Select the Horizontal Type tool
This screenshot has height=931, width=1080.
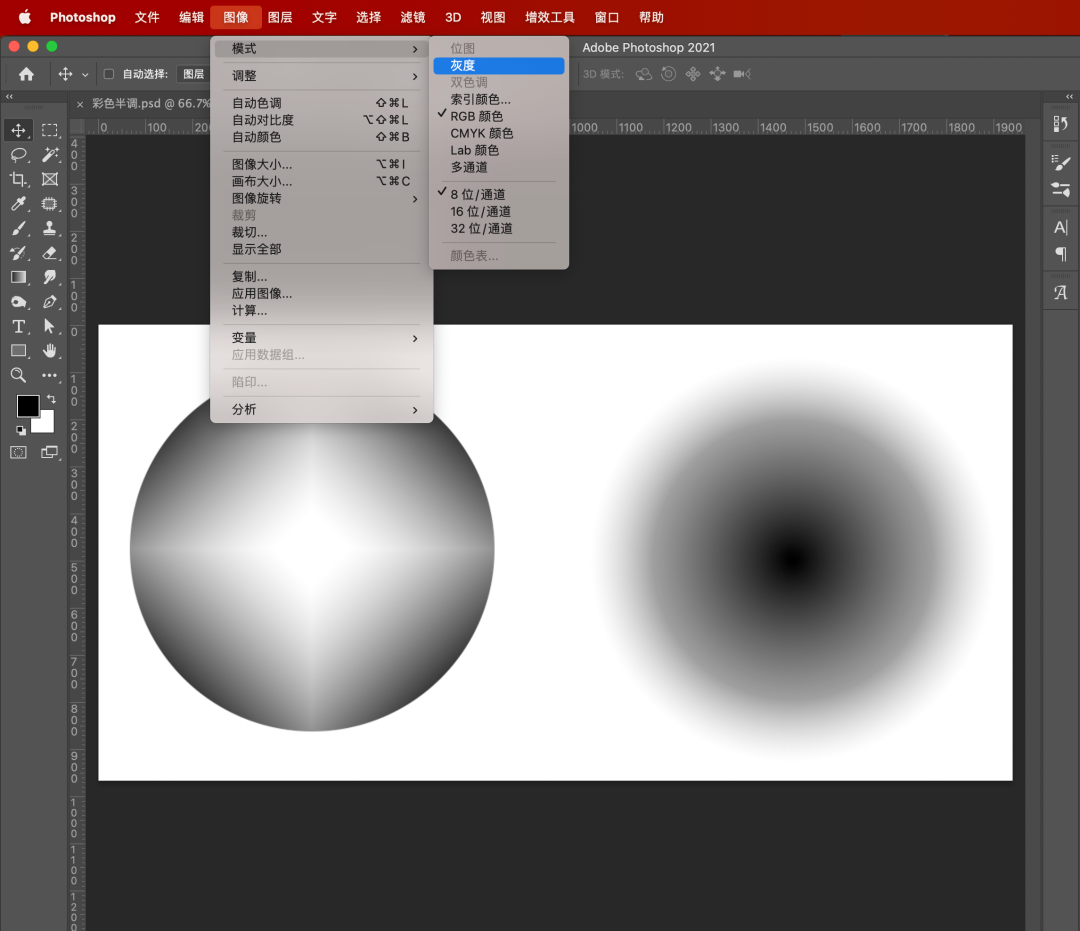click(x=18, y=326)
